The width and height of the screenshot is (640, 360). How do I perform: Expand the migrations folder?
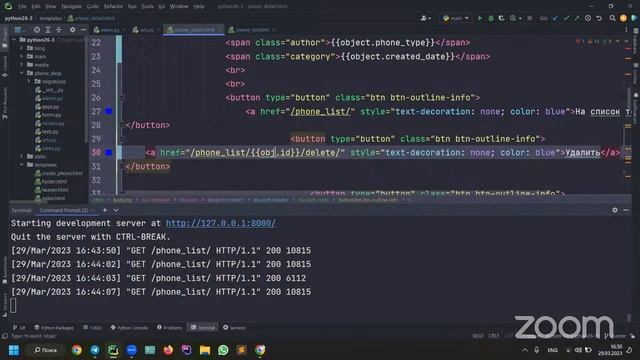(x=29, y=82)
